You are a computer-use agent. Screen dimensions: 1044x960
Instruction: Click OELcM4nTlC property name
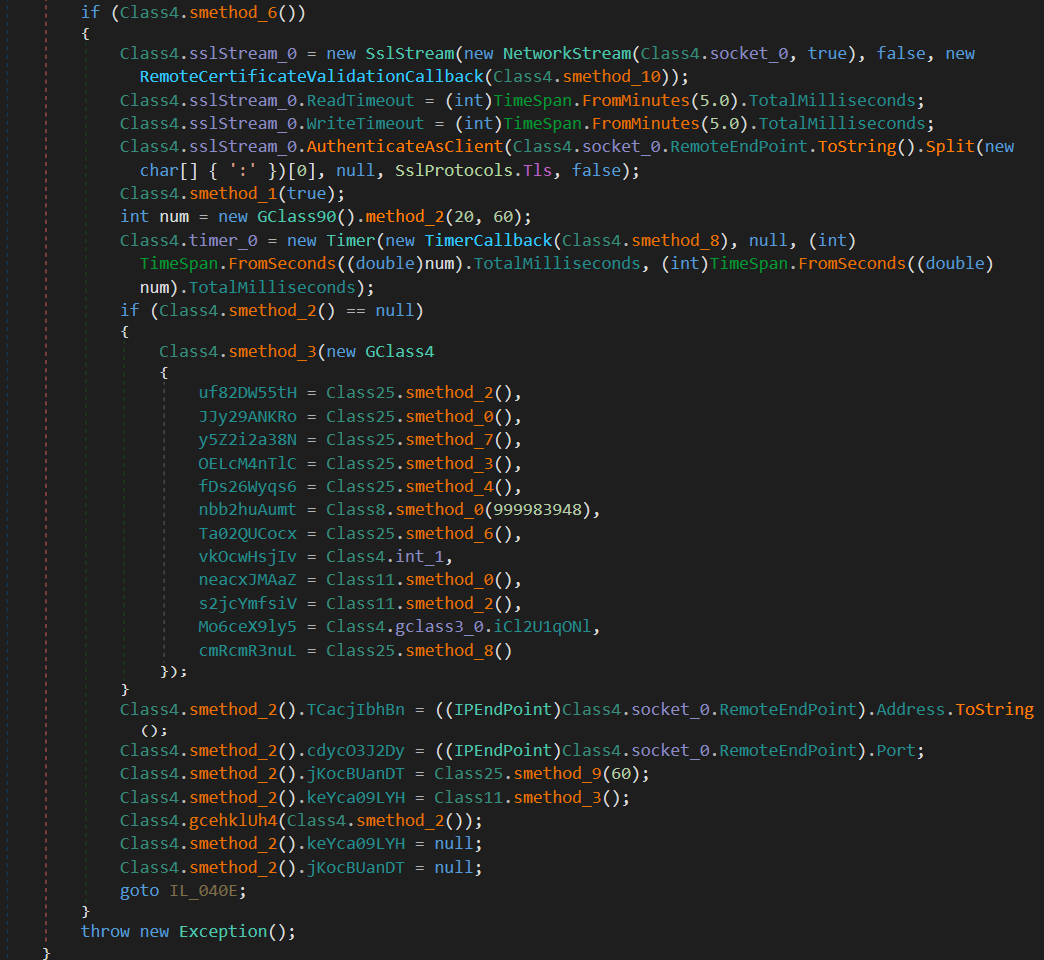247,463
